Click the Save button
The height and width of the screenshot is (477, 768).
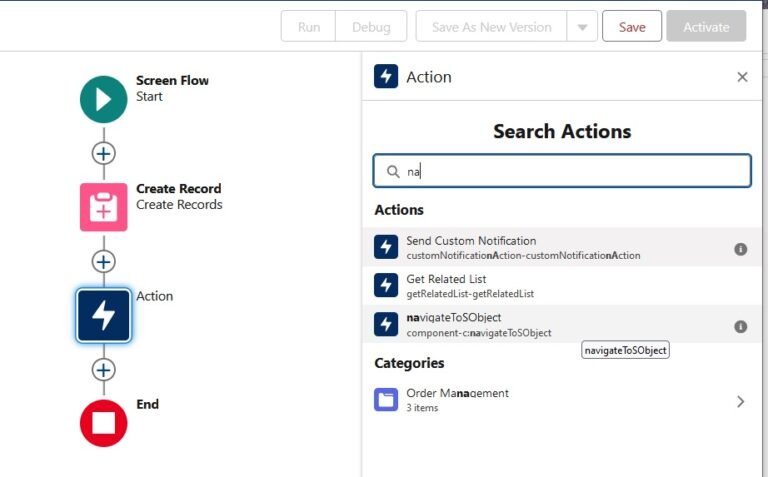632,26
